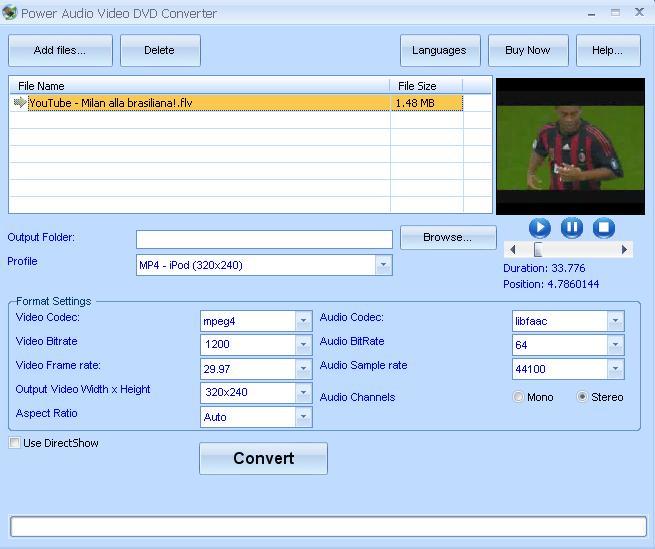Open the Video Codec dropdown

pos(304,321)
